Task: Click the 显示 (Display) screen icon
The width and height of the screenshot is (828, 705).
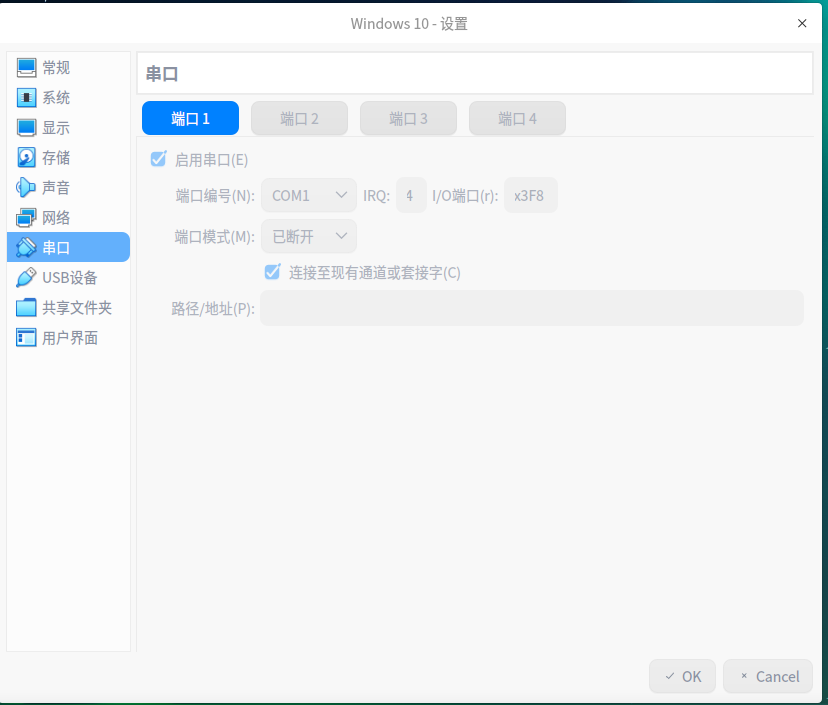Action: (26, 128)
